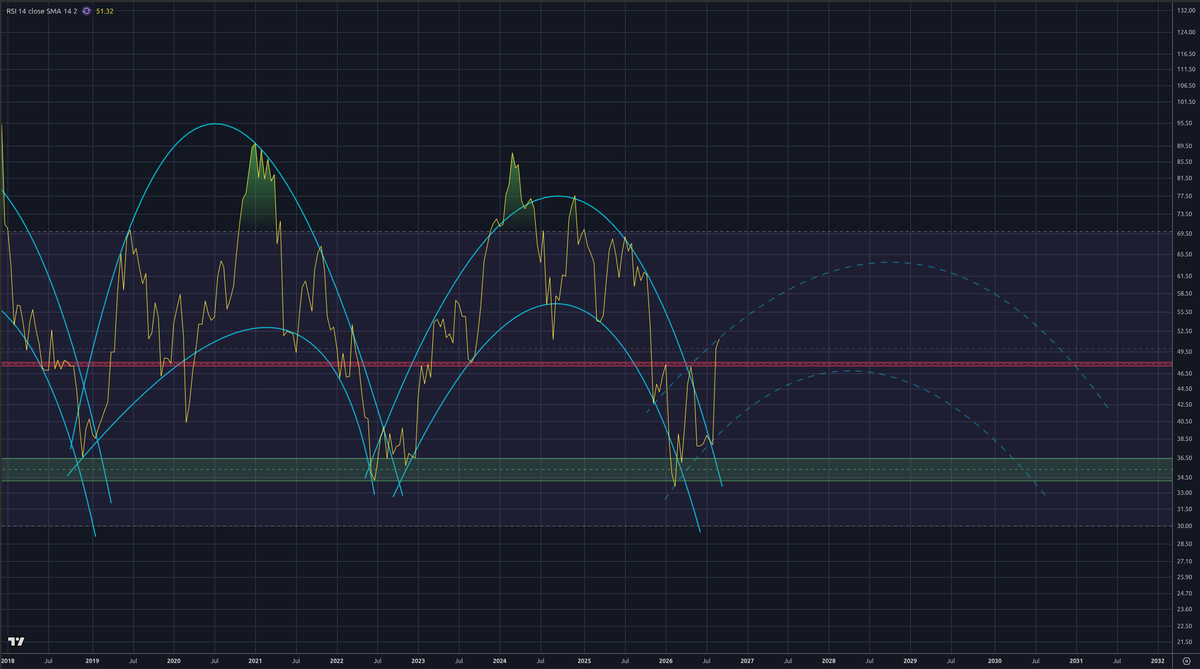The width and height of the screenshot is (1200, 669).
Task: Click the 33.00 value on price scale
Action: (x=1186, y=491)
